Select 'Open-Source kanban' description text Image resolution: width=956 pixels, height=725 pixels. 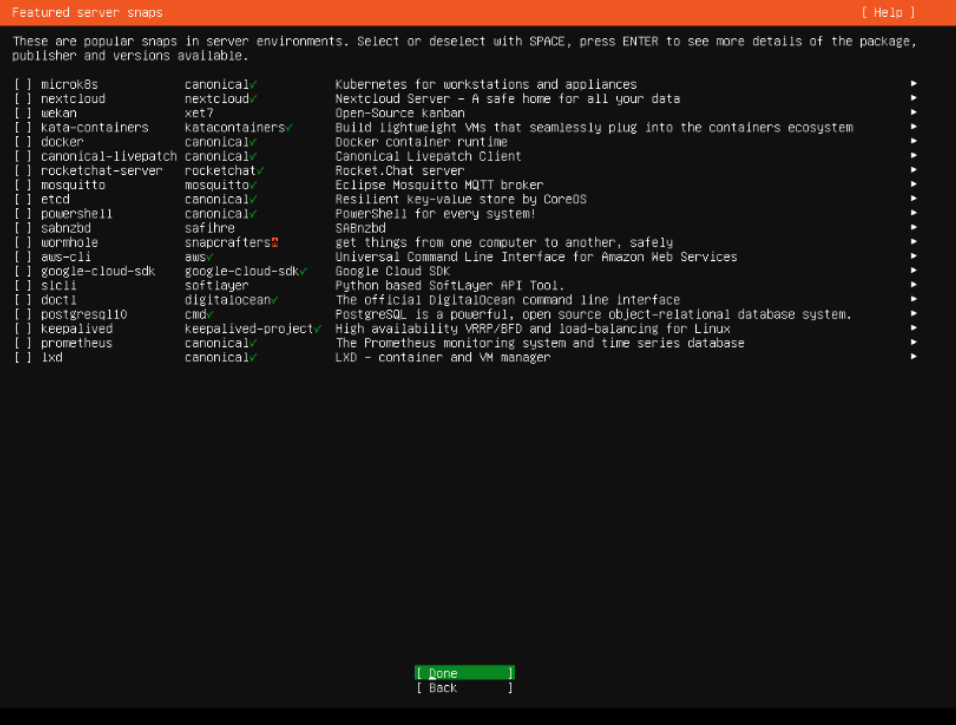click(400, 113)
